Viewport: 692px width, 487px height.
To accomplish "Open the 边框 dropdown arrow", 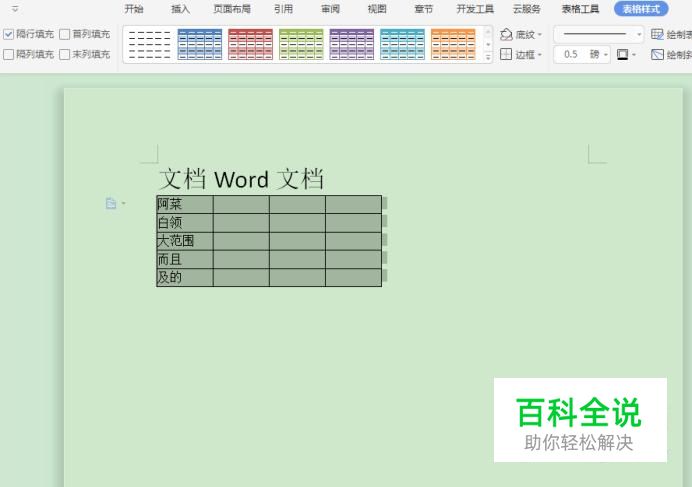I will [x=540, y=55].
